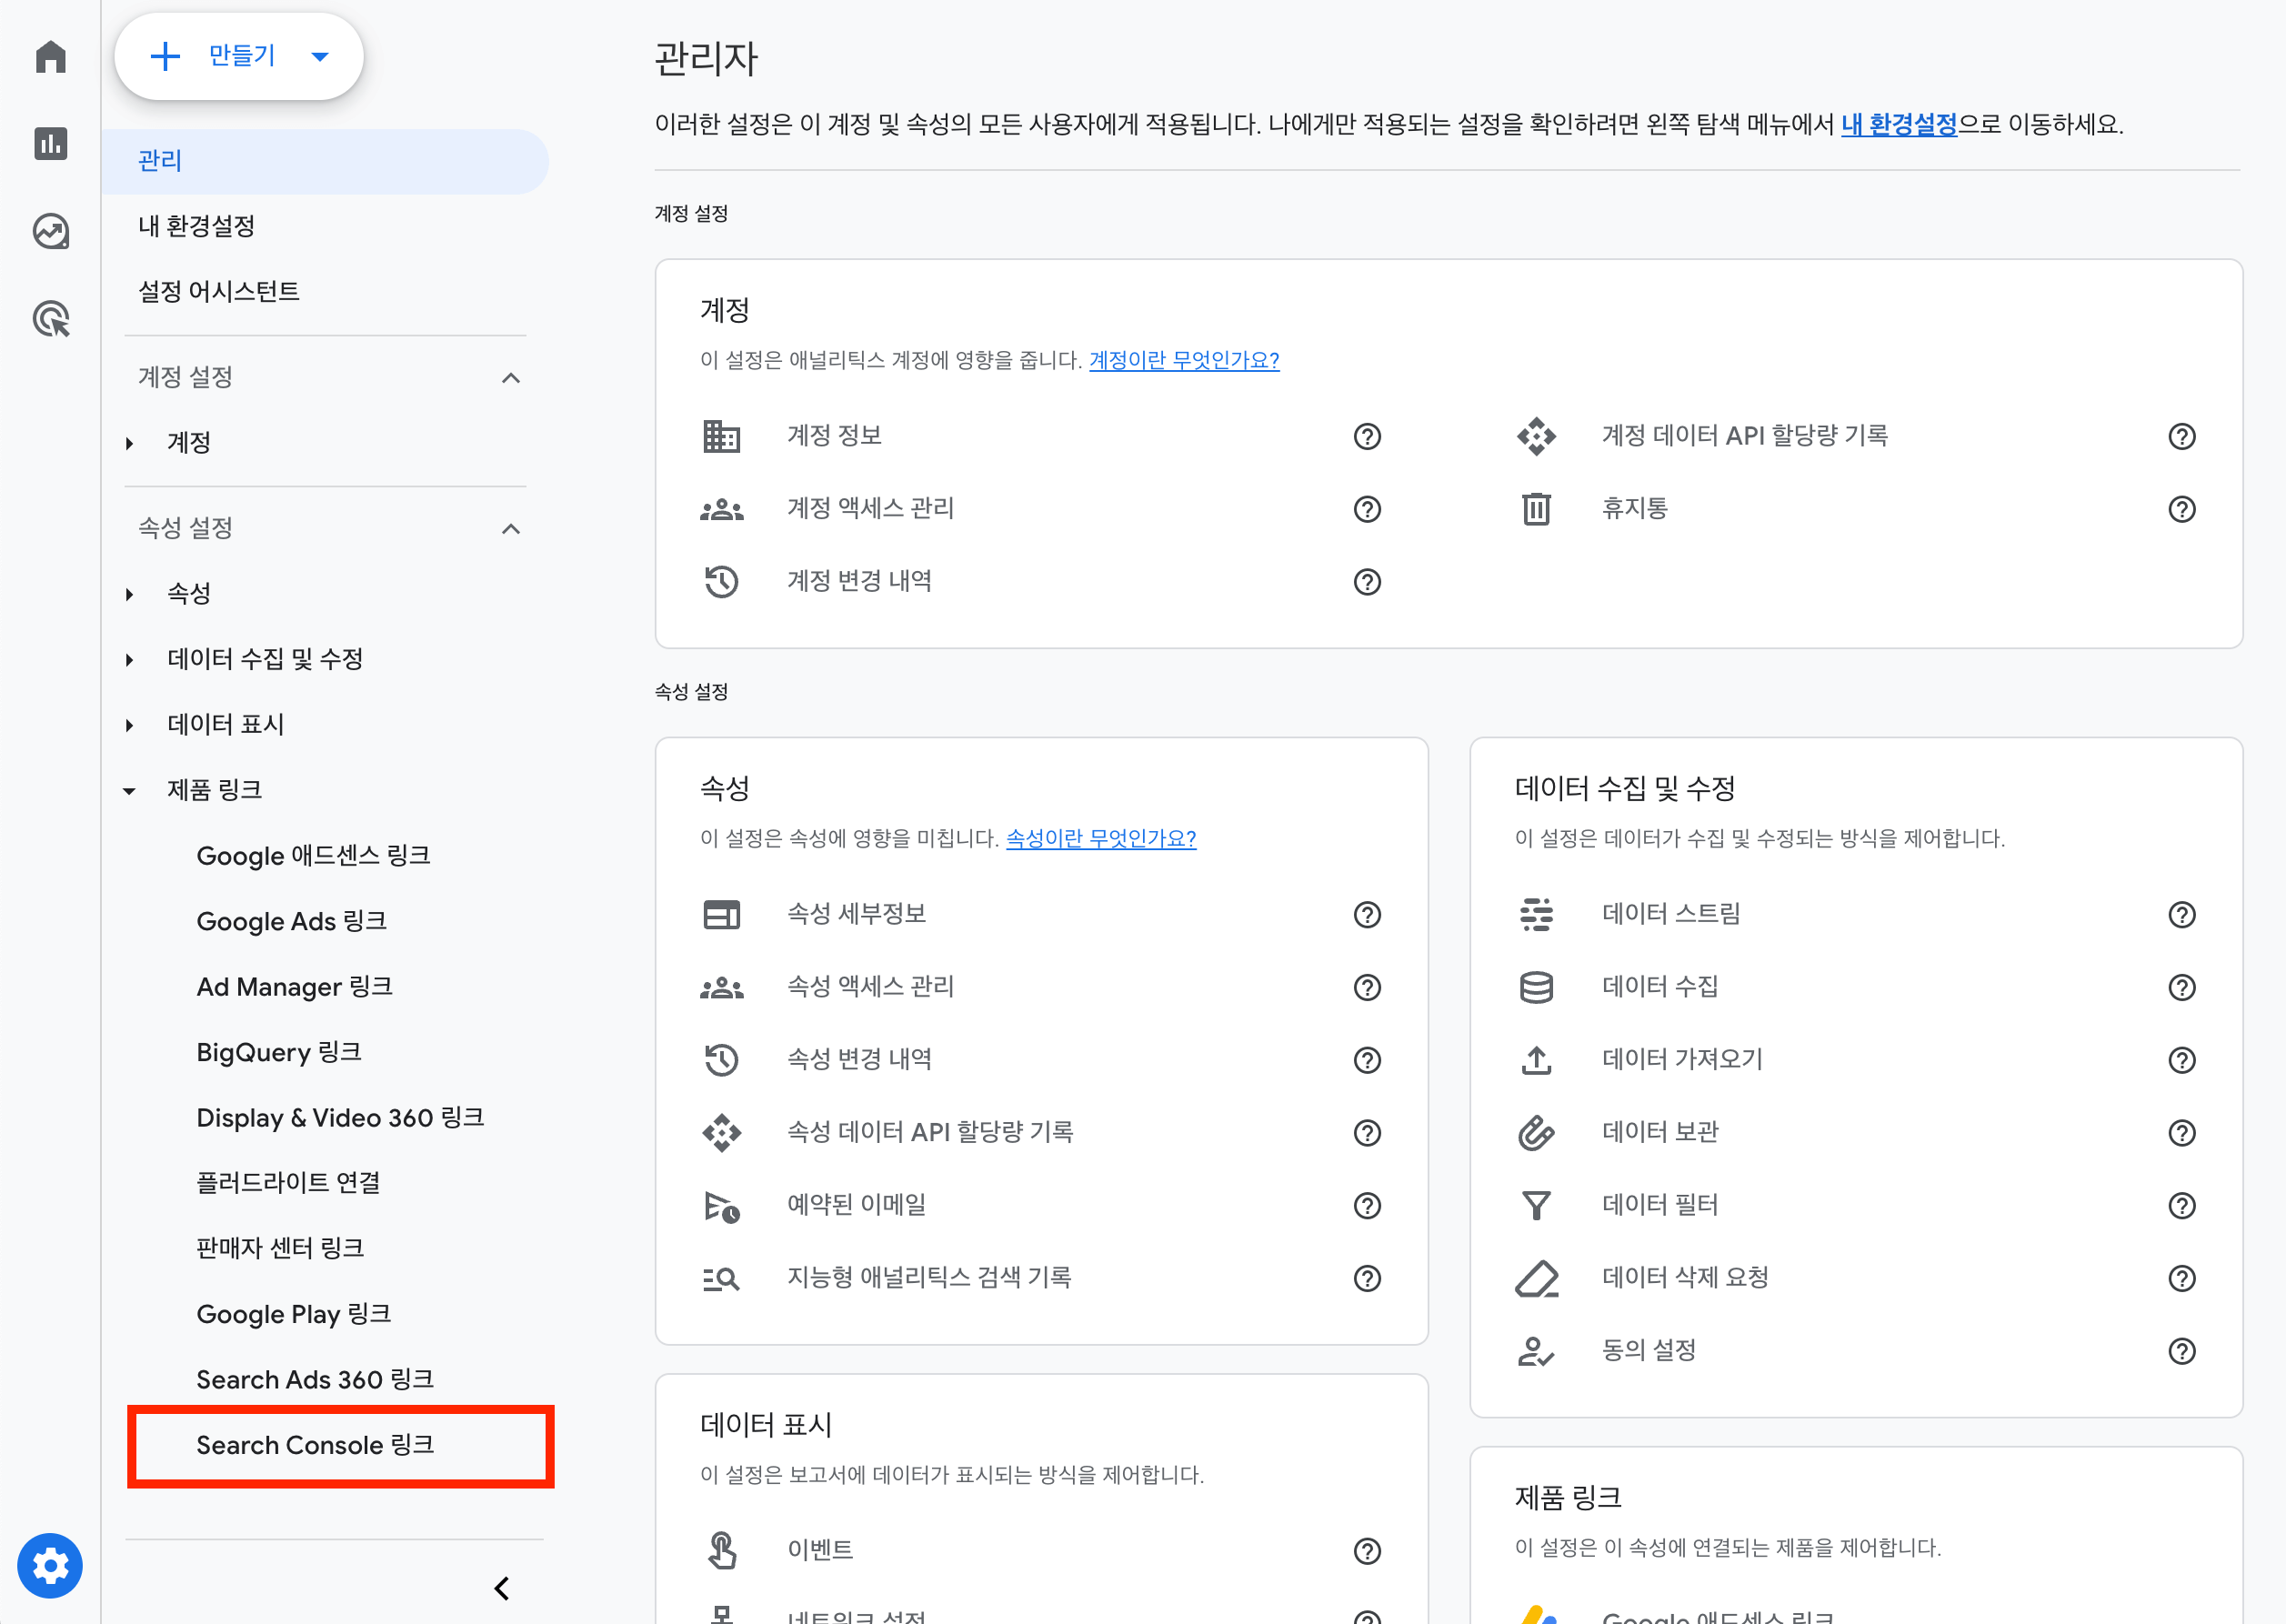The image size is (2286, 1624).
Task: Open BigQuery 링크 in sidebar
Action: click(279, 1052)
